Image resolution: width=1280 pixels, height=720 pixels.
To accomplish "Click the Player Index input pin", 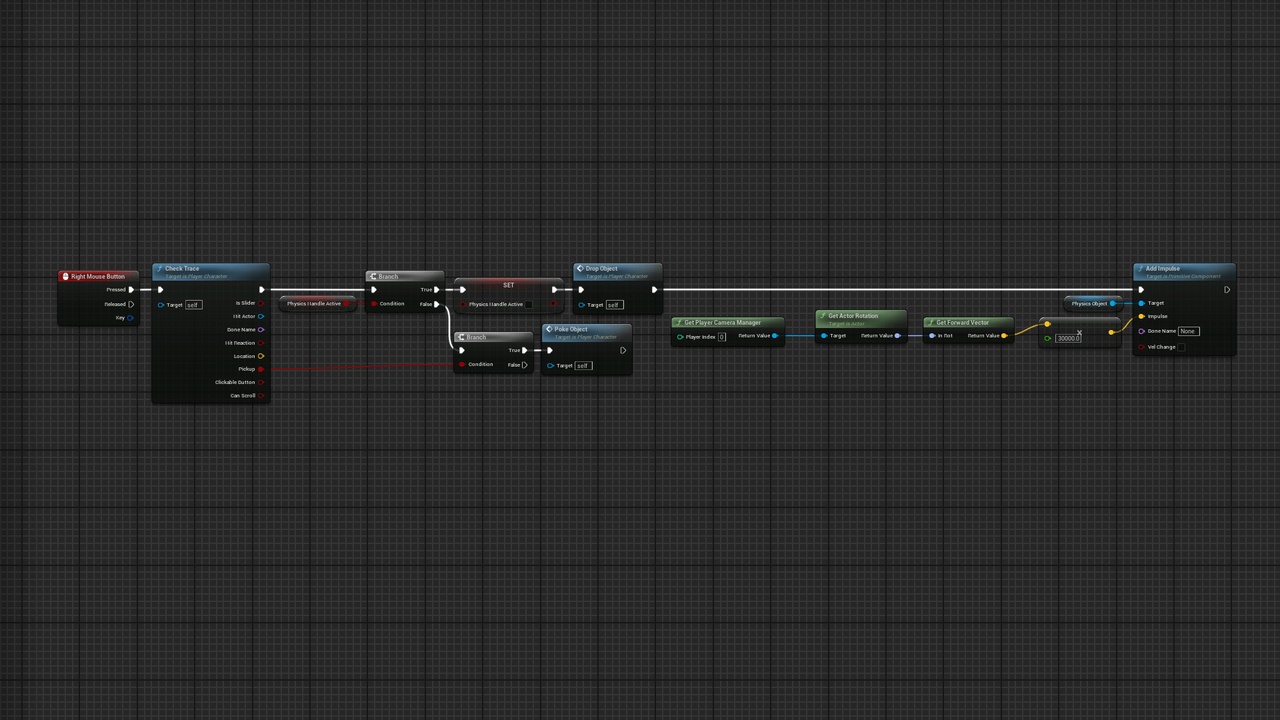I will pos(680,337).
